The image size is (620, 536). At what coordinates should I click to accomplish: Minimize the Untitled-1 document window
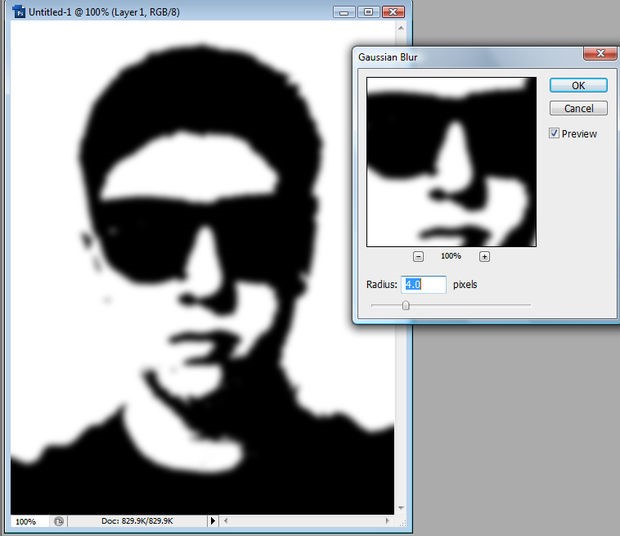click(344, 12)
